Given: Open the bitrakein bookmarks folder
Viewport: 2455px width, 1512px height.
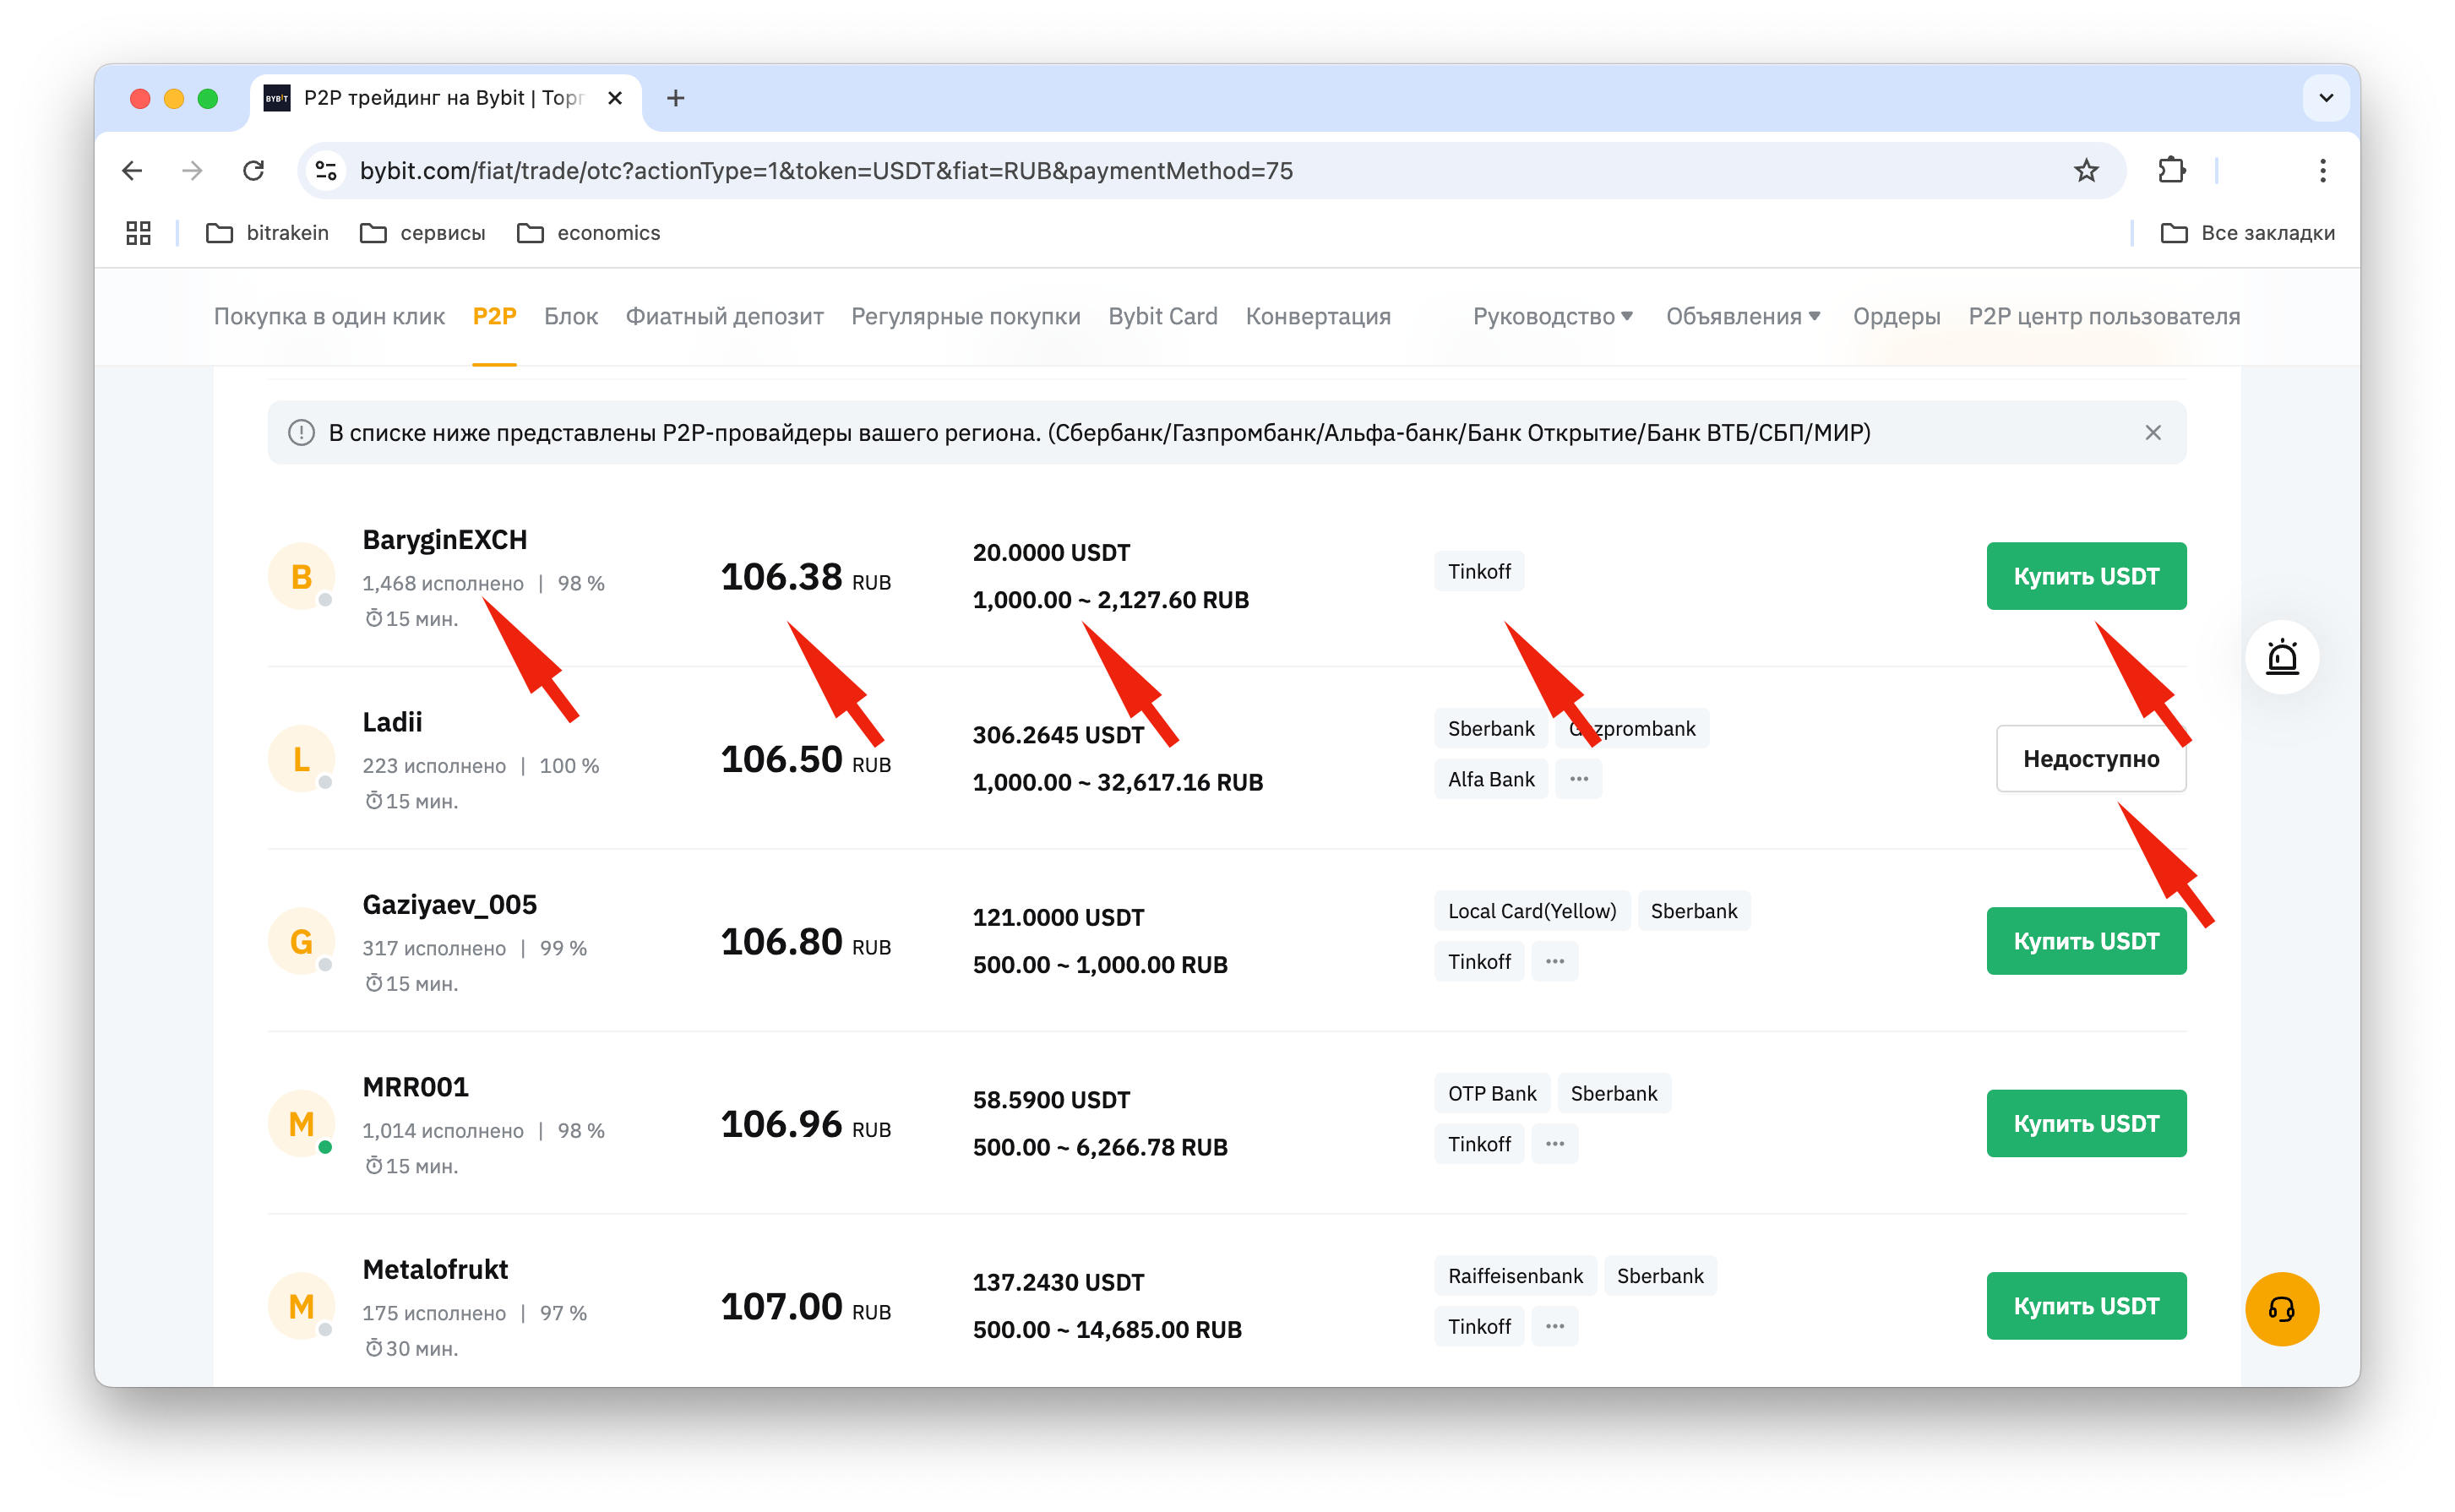Looking at the screenshot, I should tap(267, 233).
